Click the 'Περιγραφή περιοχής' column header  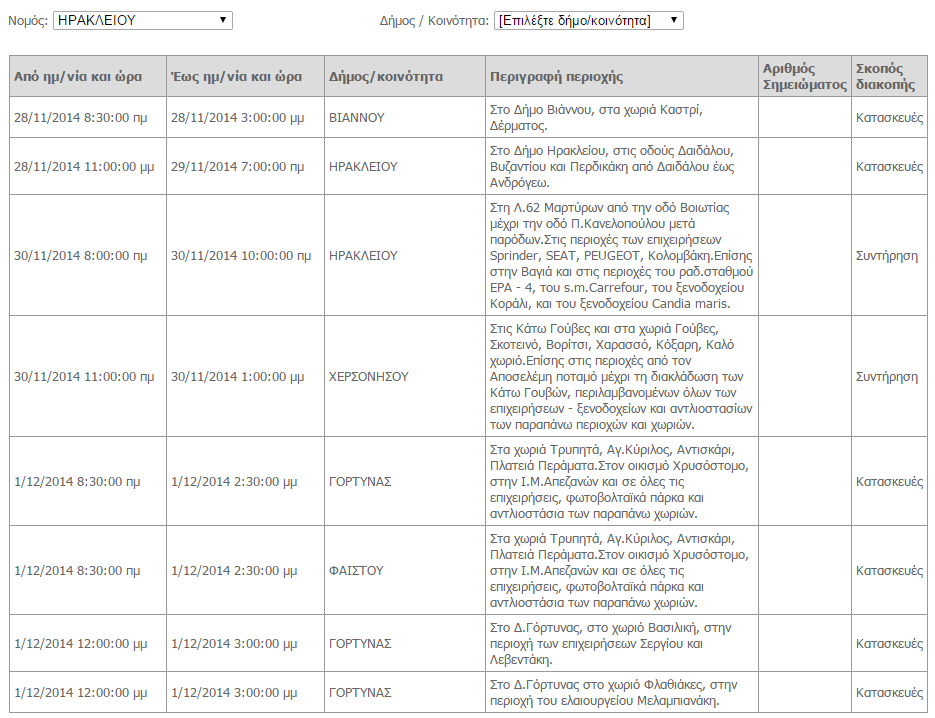click(556, 77)
